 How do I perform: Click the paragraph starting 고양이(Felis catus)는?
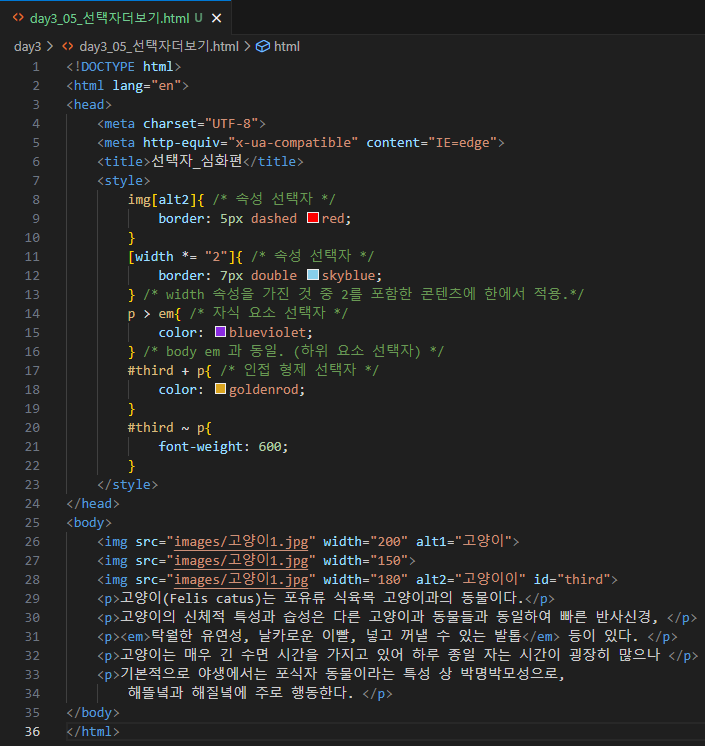click(326, 598)
